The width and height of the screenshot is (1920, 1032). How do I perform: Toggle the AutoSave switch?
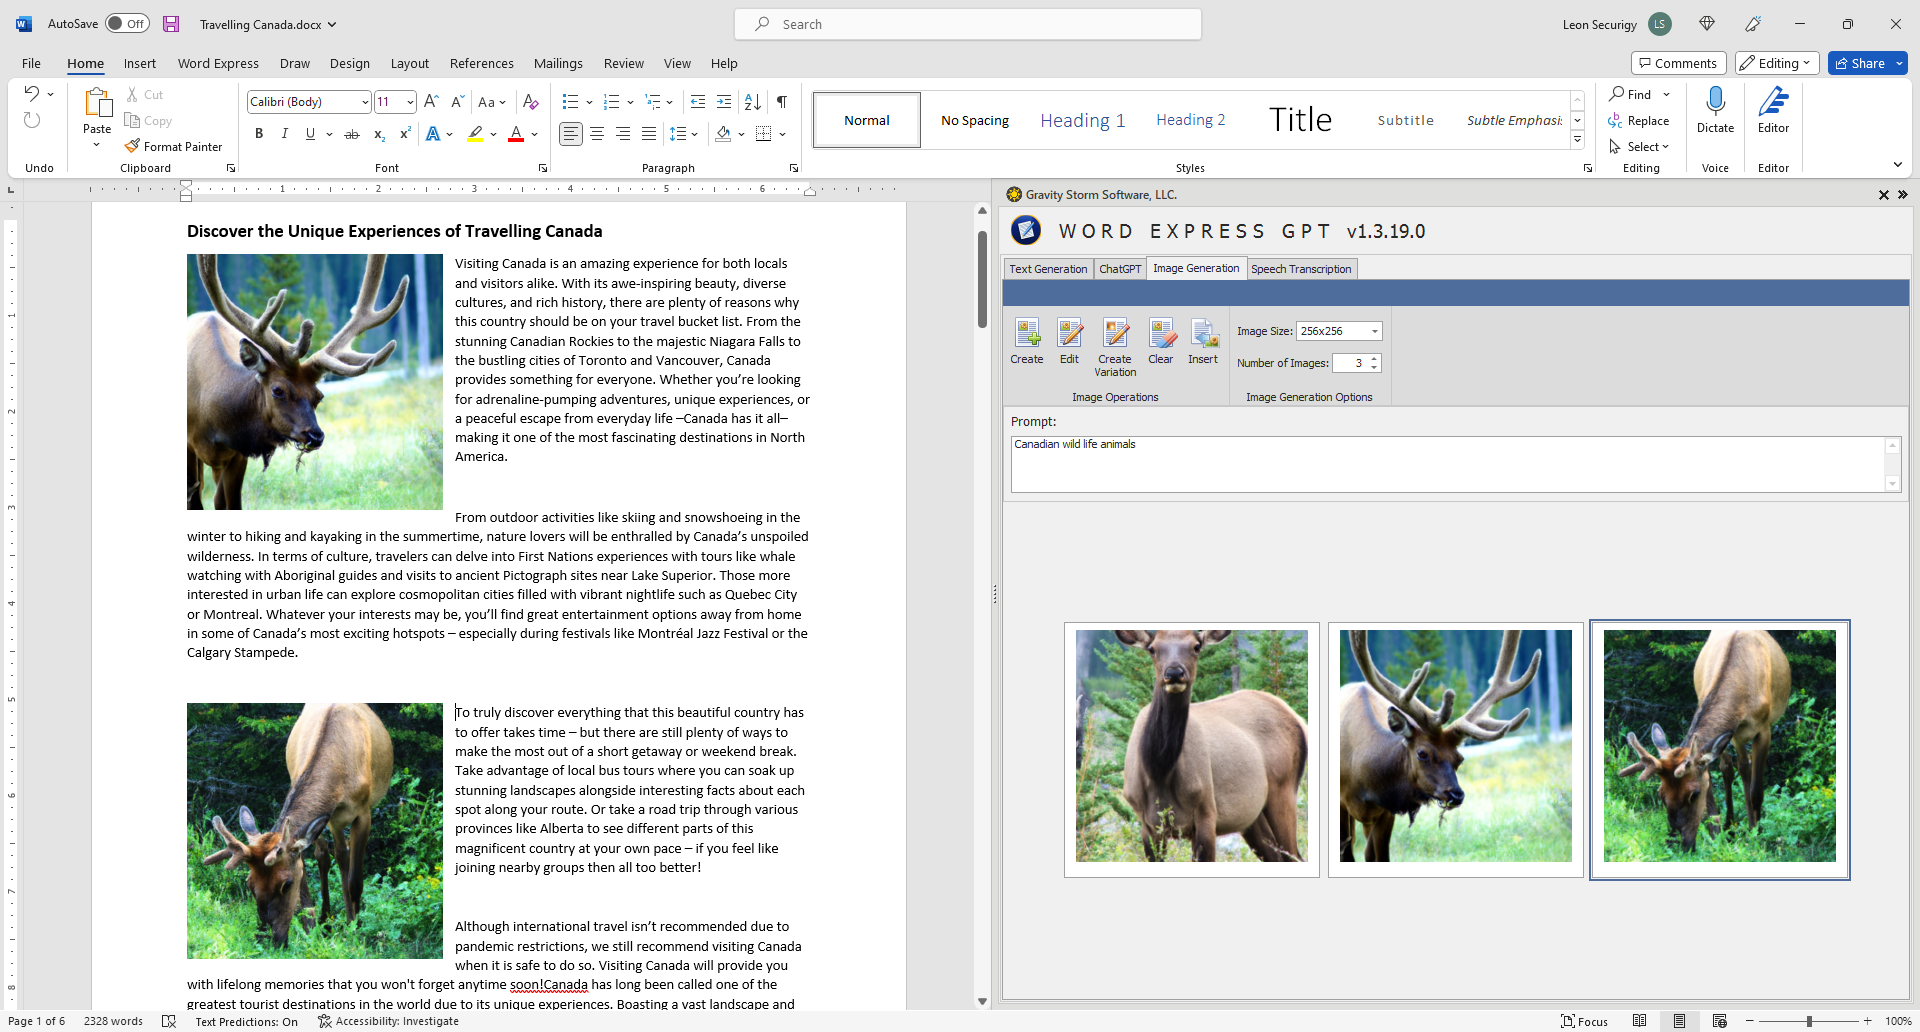pos(127,24)
